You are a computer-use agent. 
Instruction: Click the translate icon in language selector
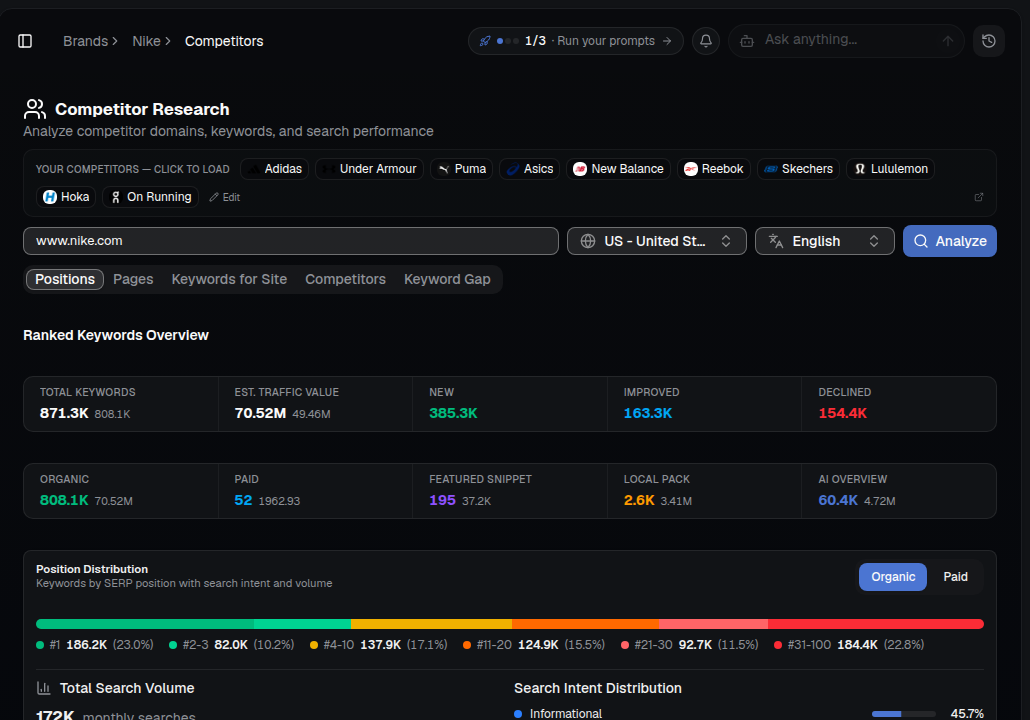pos(776,241)
